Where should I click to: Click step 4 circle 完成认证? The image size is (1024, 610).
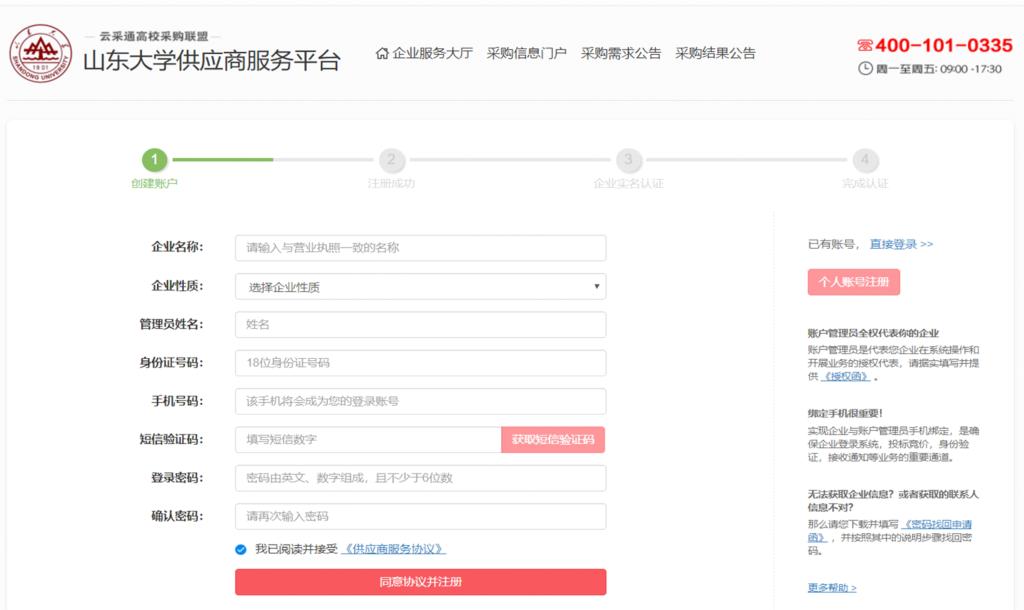point(865,159)
